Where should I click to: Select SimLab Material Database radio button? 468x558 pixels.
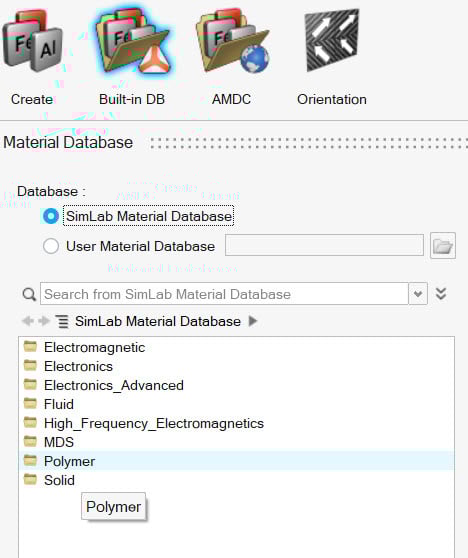click(51, 216)
